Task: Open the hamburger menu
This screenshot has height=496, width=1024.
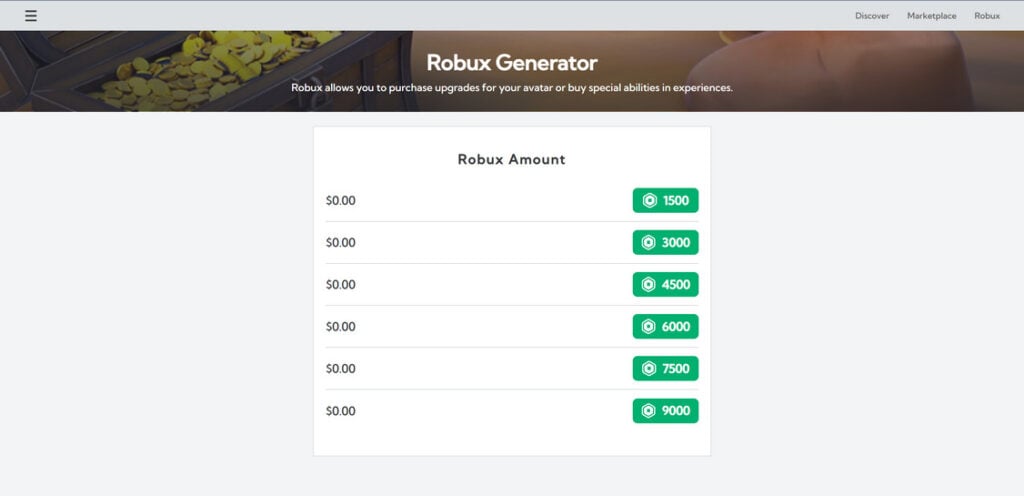Action: pyautogui.click(x=31, y=16)
